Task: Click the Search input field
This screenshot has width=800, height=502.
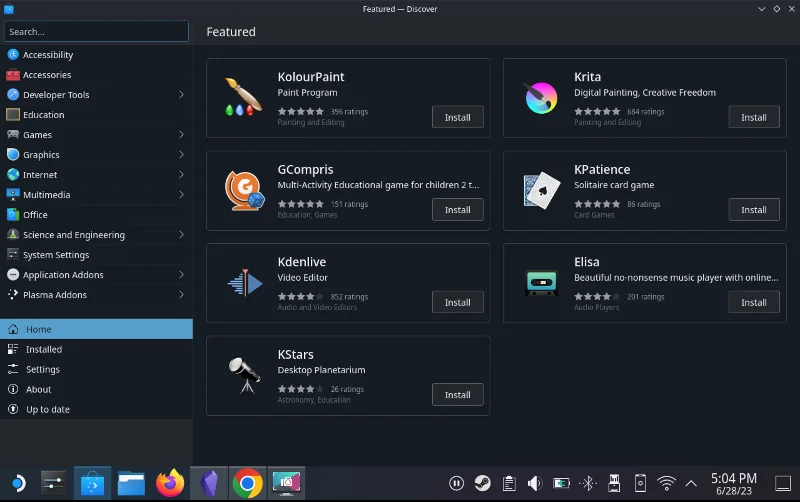Action: pos(96,32)
